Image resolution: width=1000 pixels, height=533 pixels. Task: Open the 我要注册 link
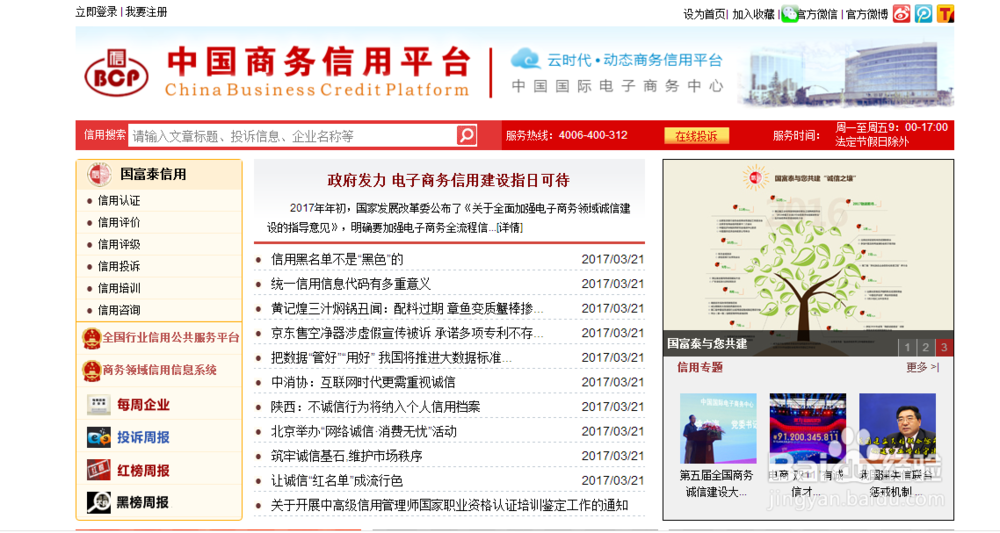click(x=146, y=12)
